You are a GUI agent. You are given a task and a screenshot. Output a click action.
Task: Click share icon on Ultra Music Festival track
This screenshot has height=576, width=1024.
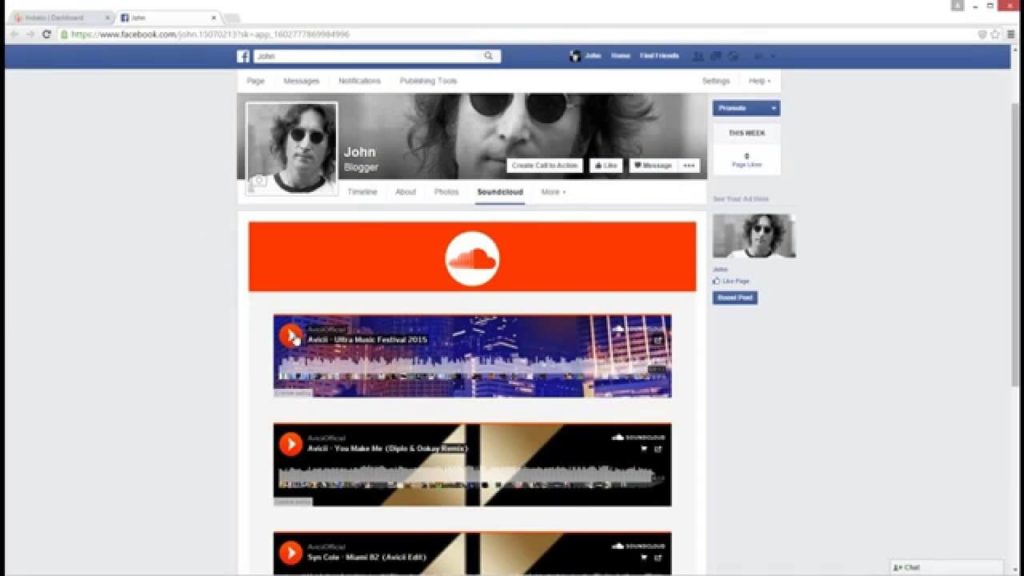(x=658, y=340)
